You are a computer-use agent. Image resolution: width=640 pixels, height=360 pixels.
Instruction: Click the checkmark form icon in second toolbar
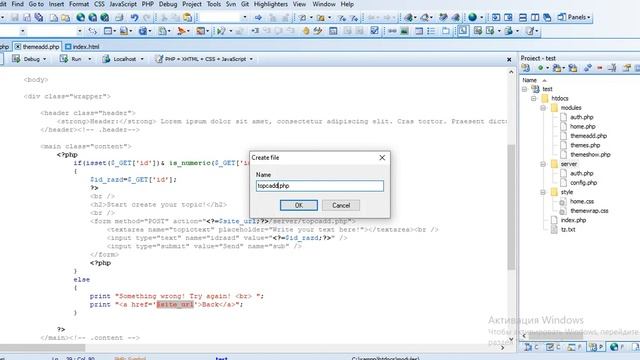[x=374, y=31]
